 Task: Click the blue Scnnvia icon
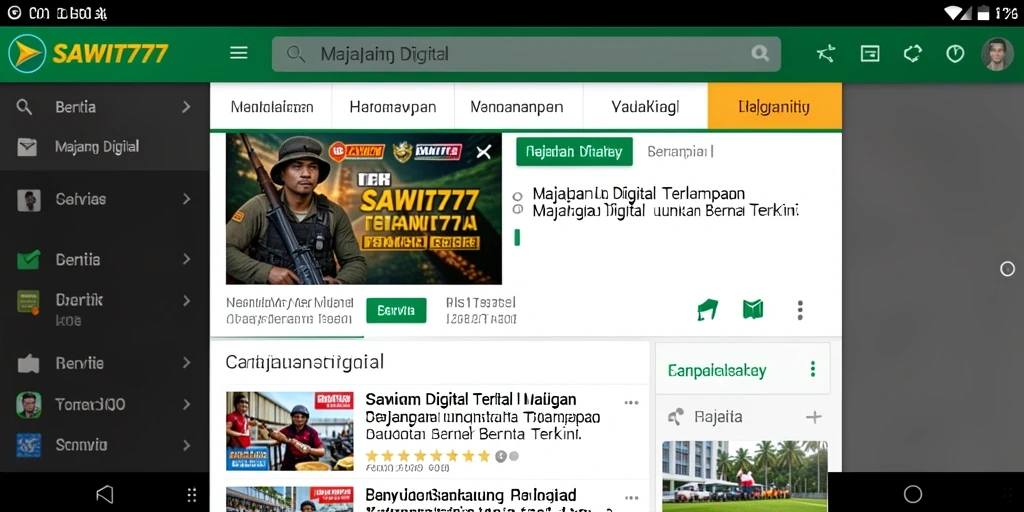[29, 445]
